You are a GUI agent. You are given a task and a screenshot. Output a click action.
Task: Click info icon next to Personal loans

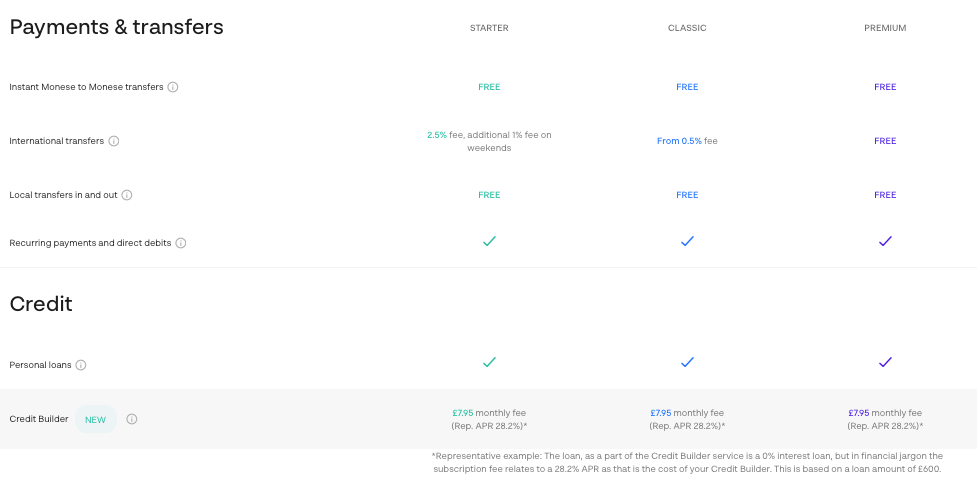pos(80,365)
